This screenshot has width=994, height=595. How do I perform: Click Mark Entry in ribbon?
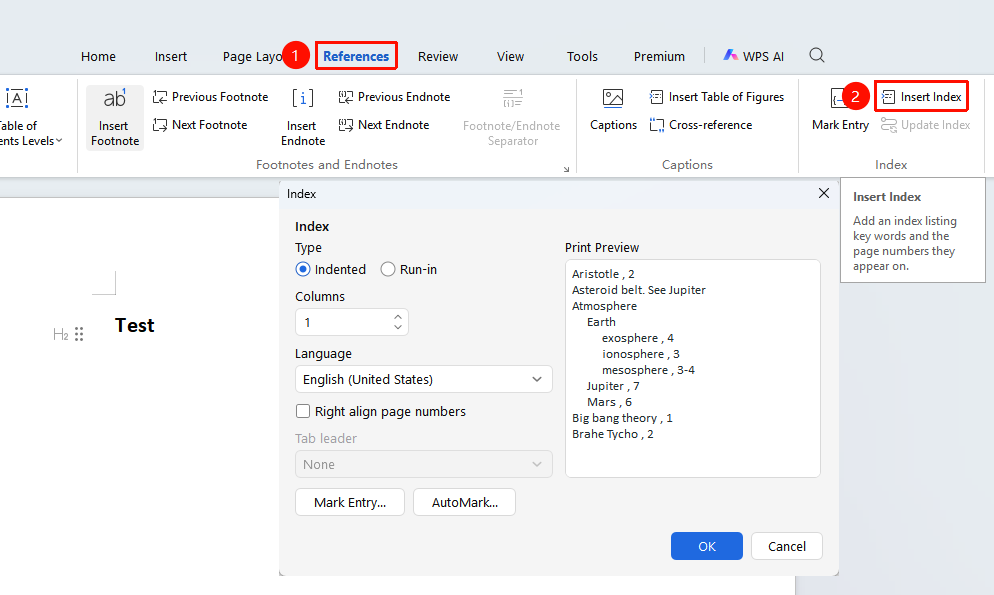[840, 110]
